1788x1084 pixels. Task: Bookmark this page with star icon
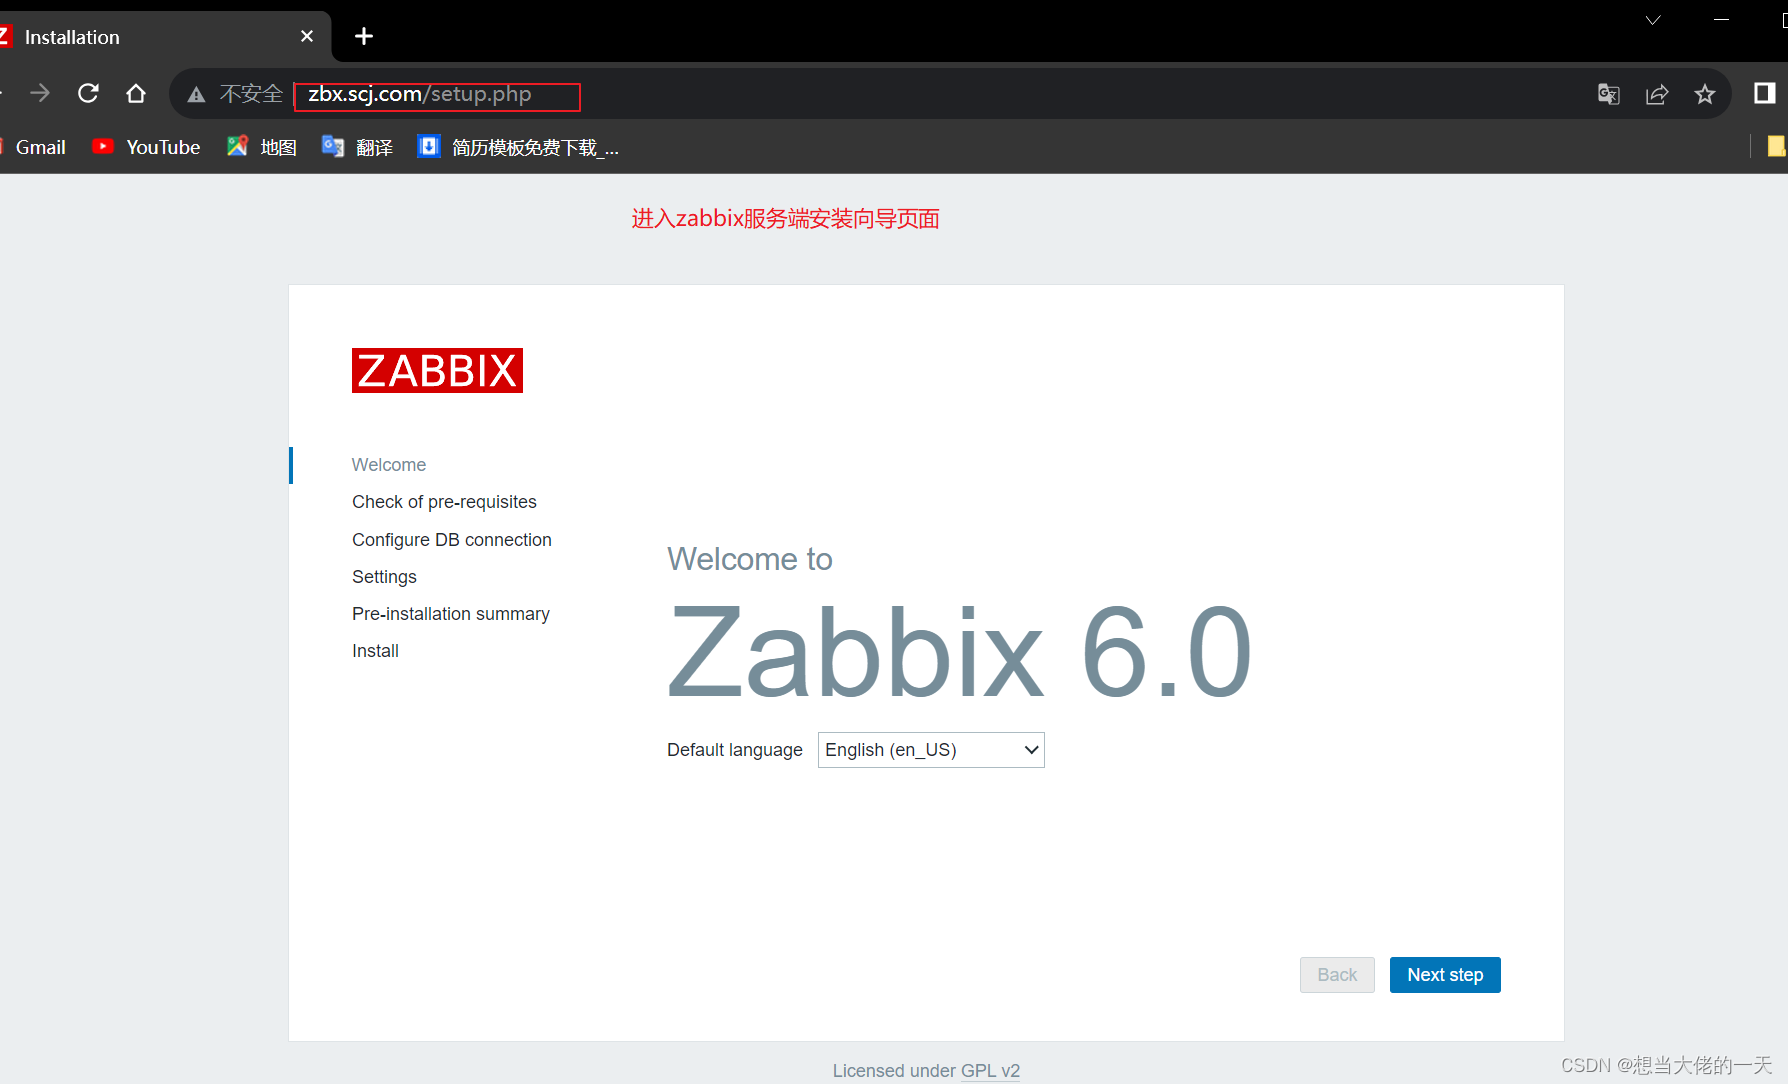pyautogui.click(x=1705, y=94)
